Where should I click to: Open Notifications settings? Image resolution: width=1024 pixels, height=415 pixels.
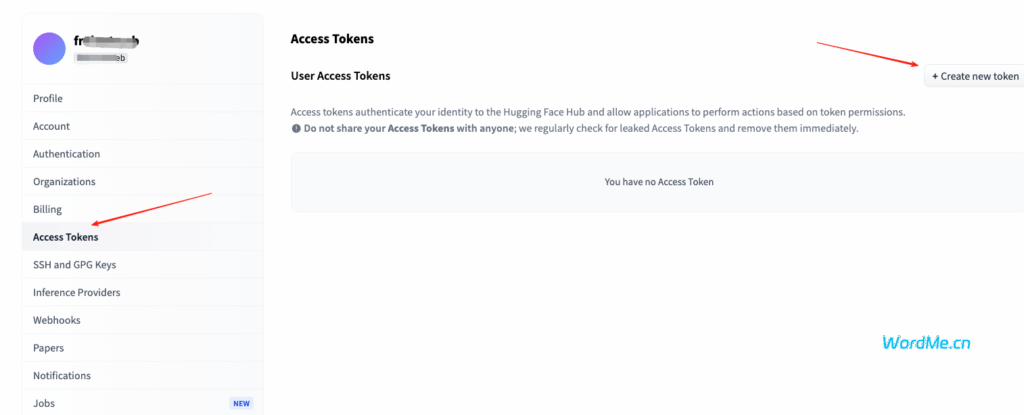(142, 376)
